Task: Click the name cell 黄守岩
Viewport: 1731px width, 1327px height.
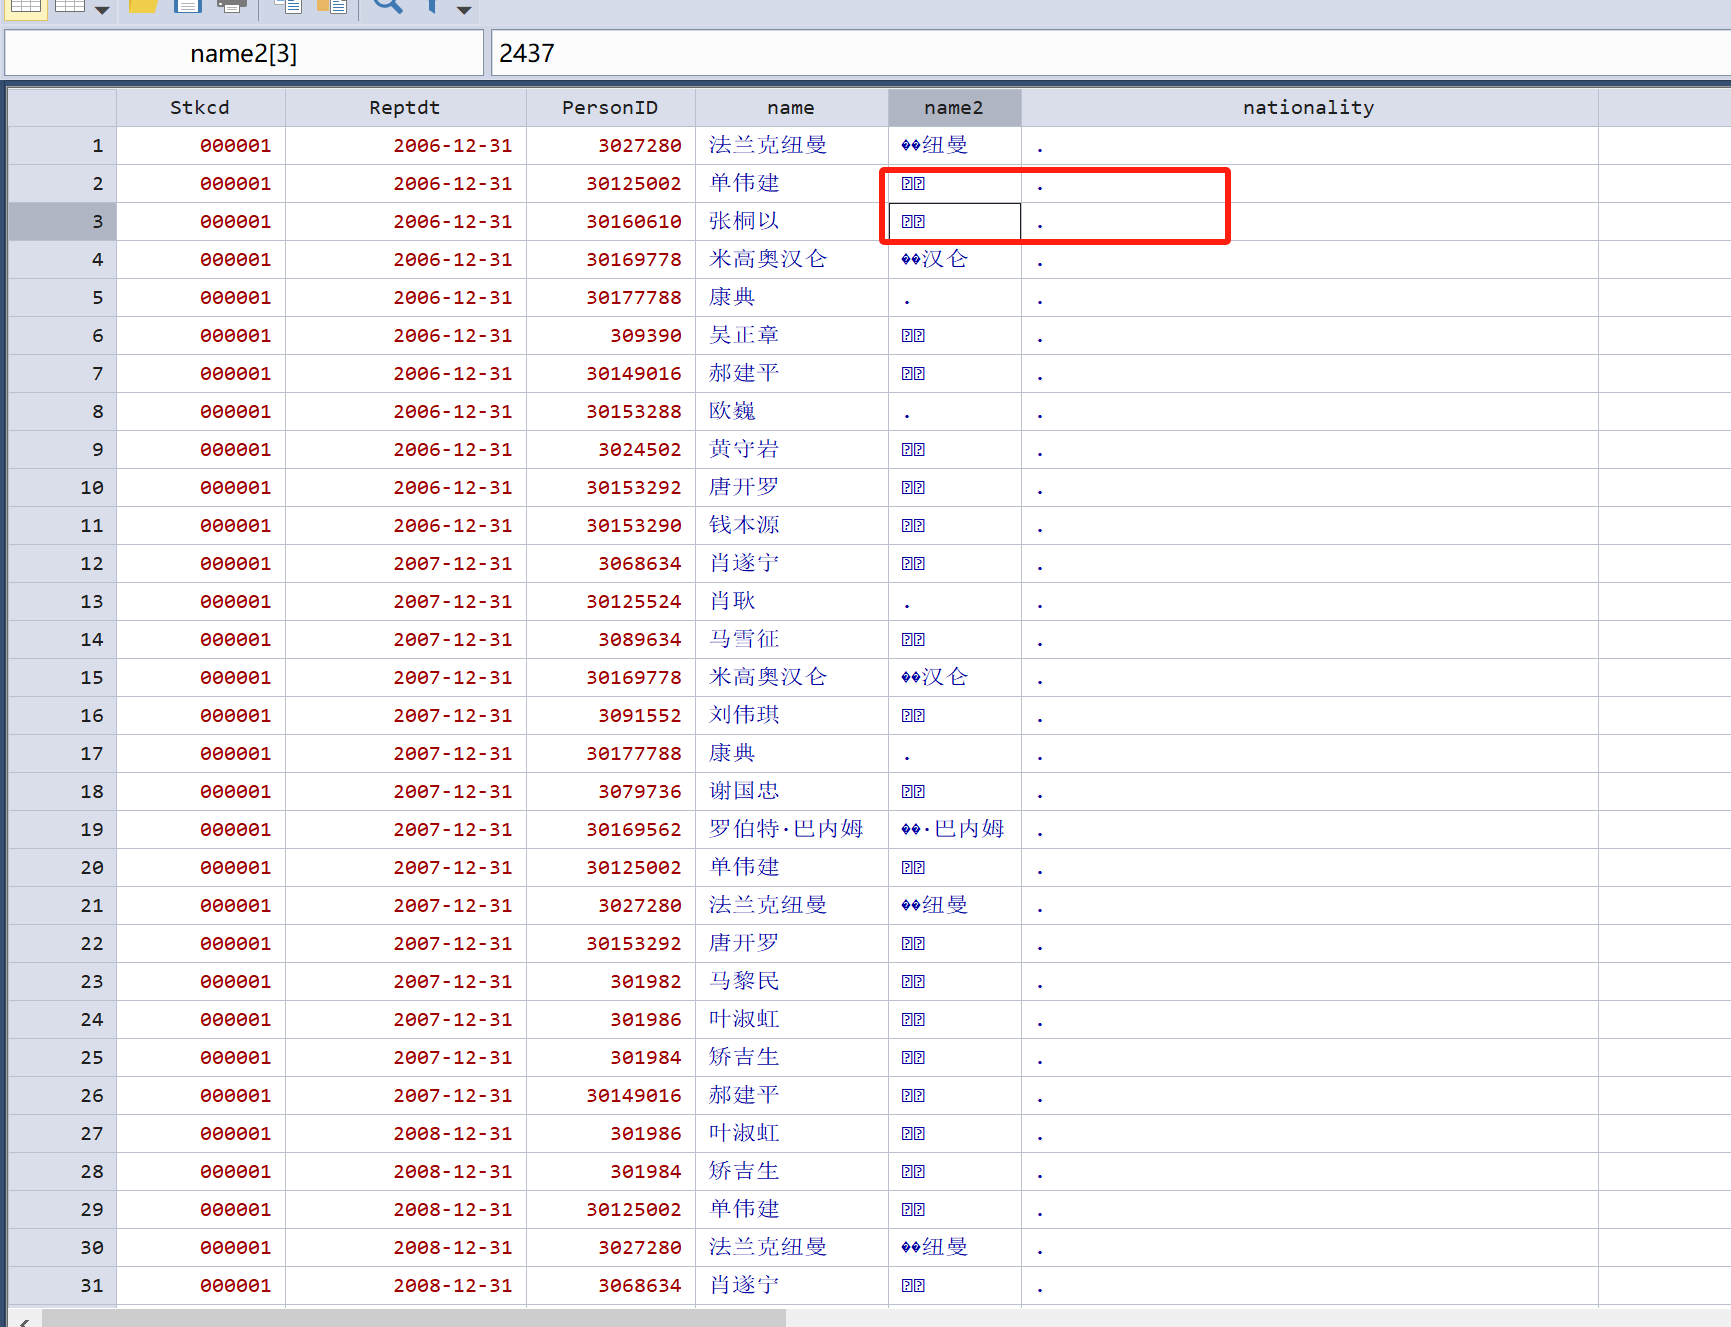Action: [791, 450]
